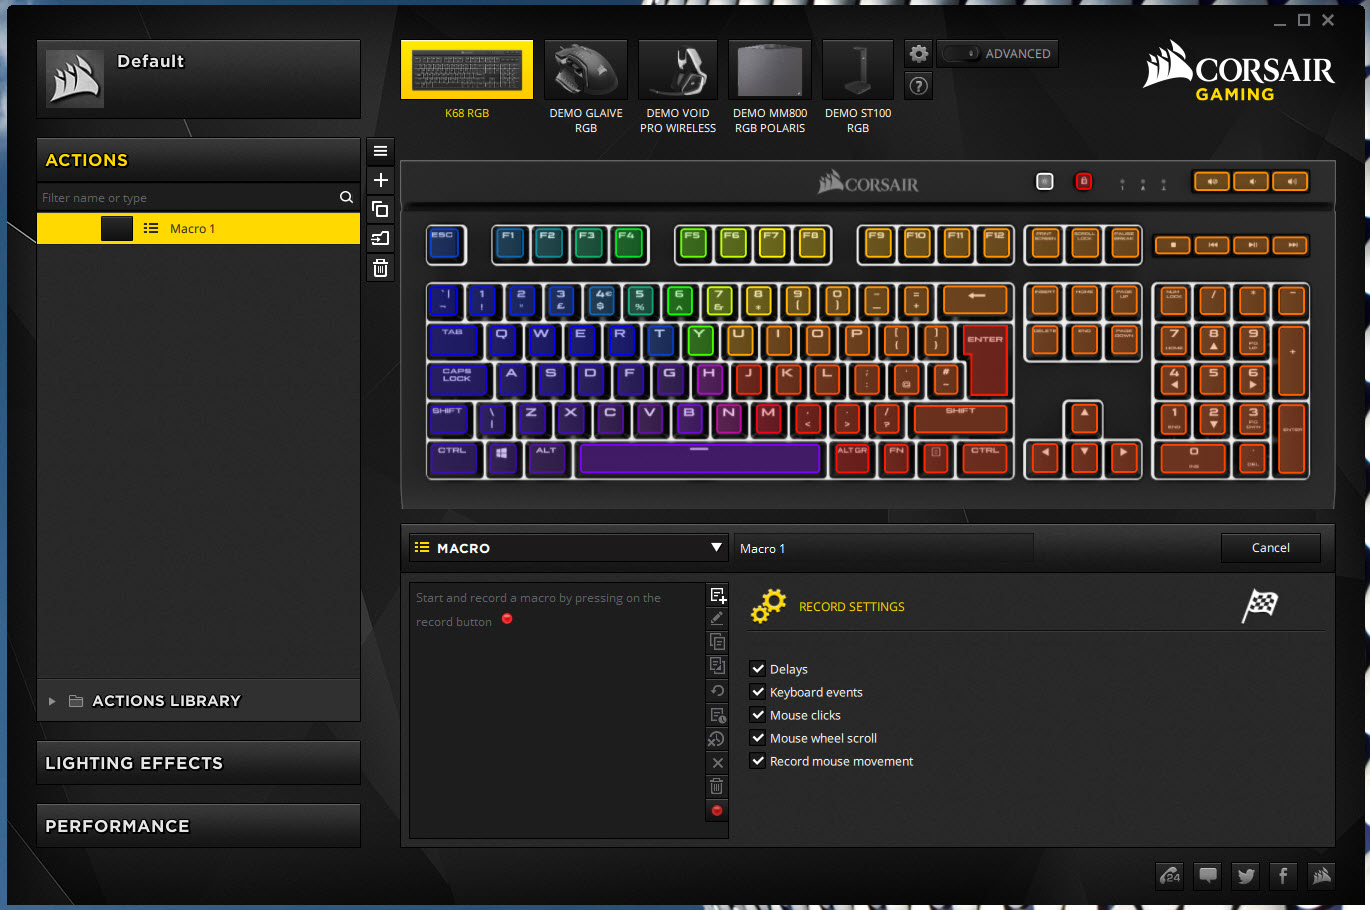Image resolution: width=1370 pixels, height=910 pixels.
Task: Uncheck the Delays checkbox
Action: (758, 669)
